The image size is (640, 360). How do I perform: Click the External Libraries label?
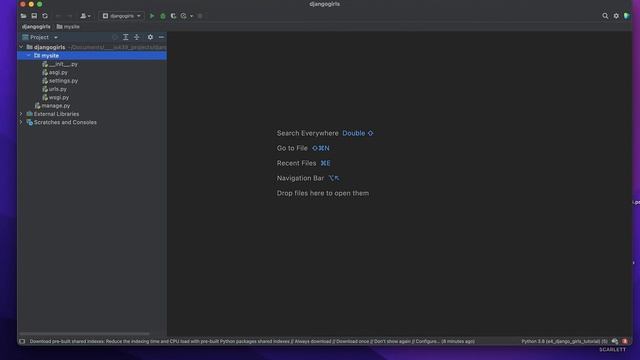(x=56, y=114)
